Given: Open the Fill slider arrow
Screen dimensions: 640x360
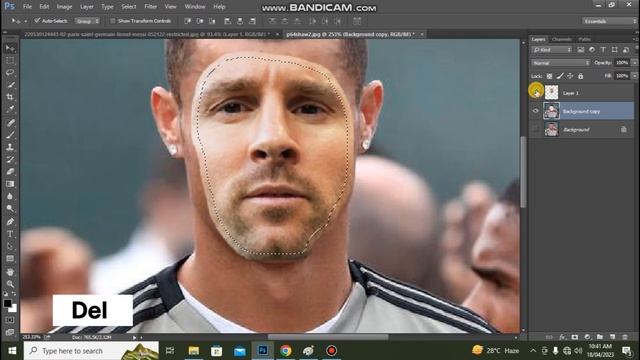Looking at the screenshot, I should pos(634,76).
